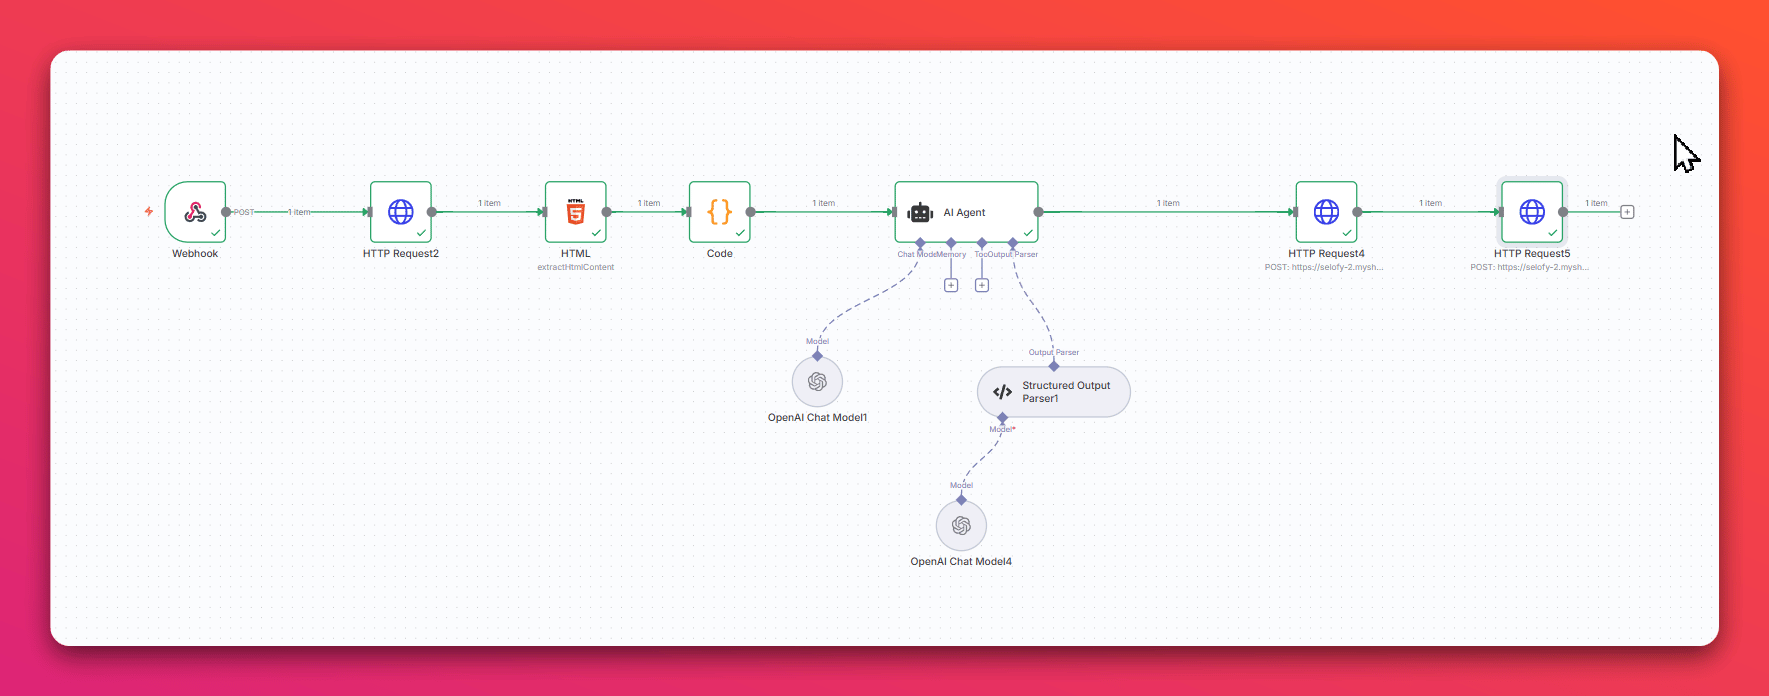
Task: Select the HTTP Request5 globe node
Action: click(1532, 212)
